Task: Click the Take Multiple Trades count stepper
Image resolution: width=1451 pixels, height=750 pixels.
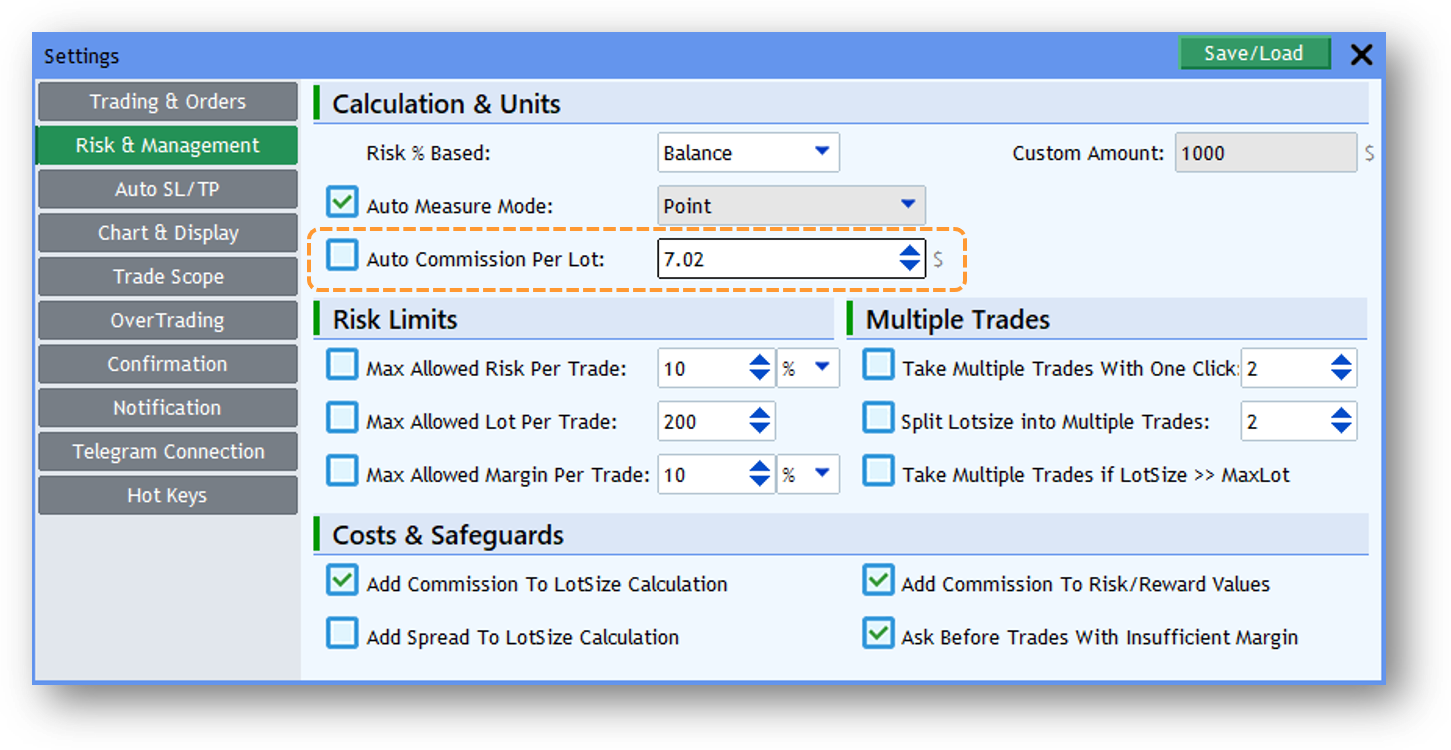Action: tap(1341, 368)
